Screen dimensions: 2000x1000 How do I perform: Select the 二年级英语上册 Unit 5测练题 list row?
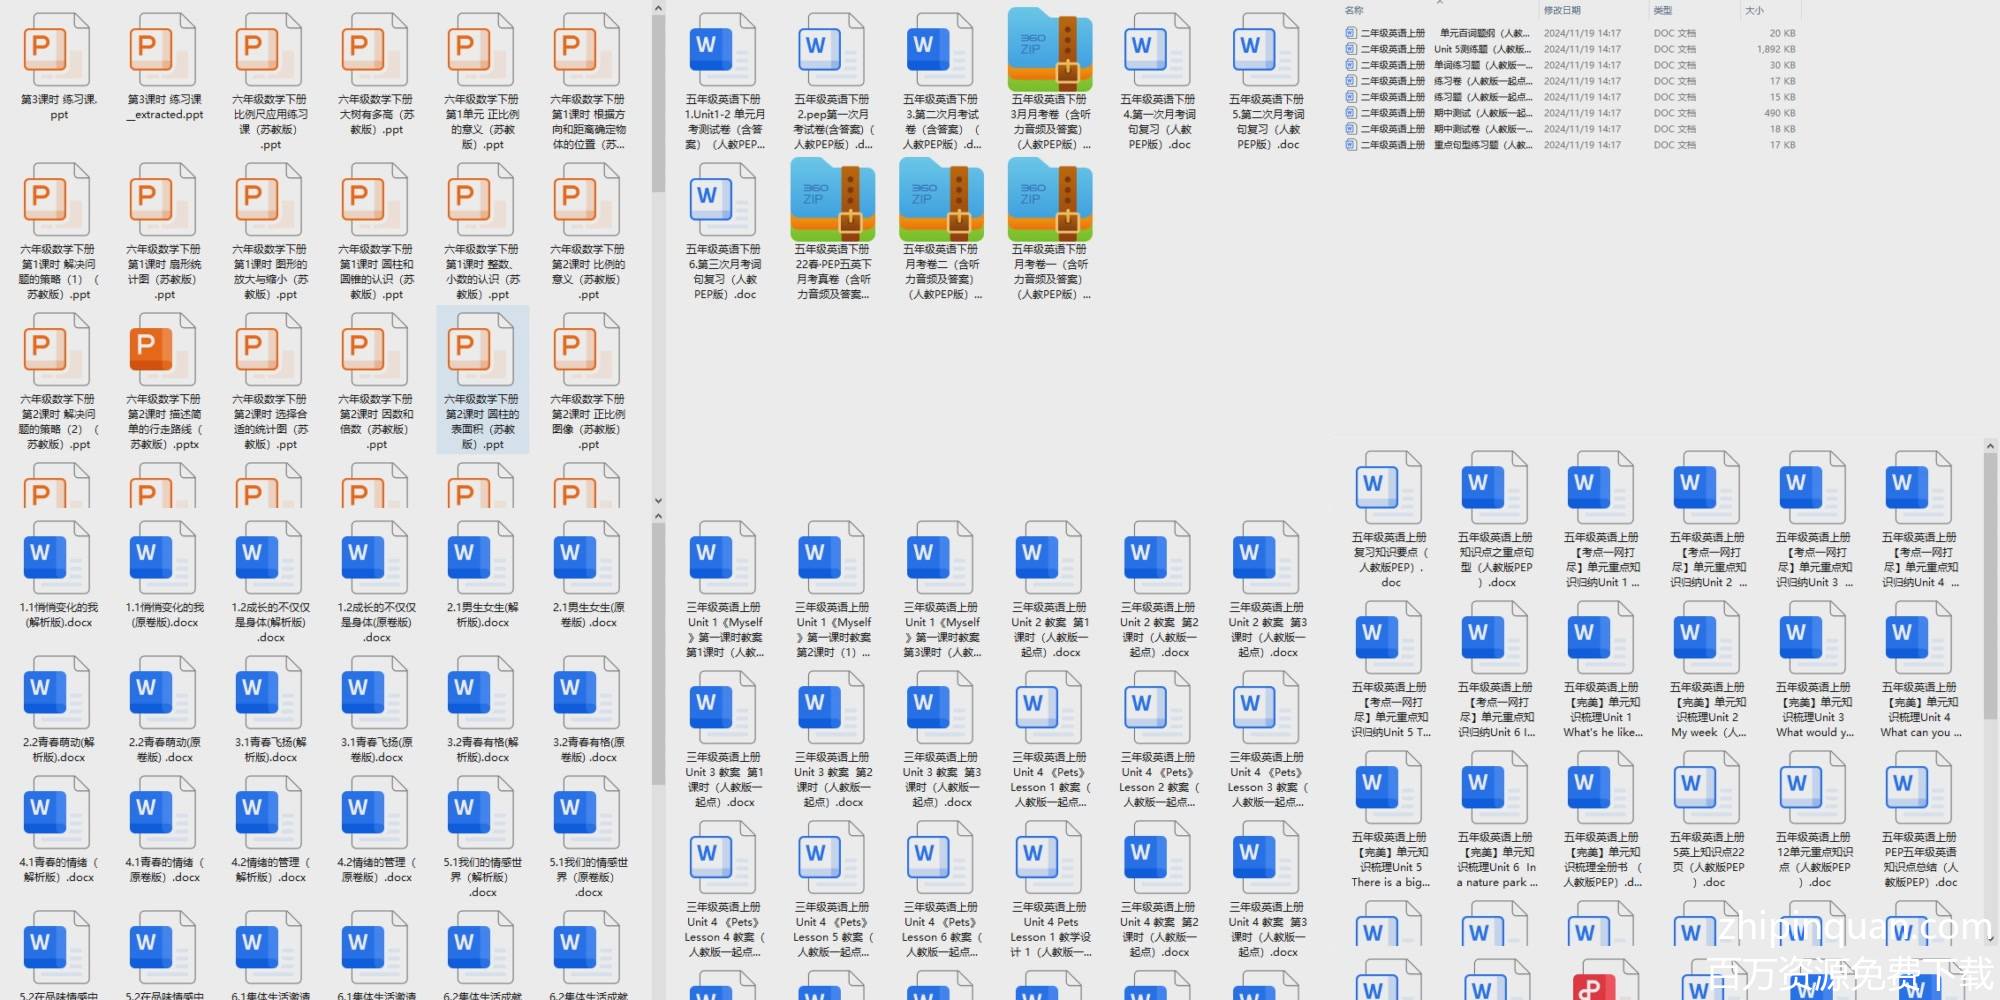coord(1571,49)
